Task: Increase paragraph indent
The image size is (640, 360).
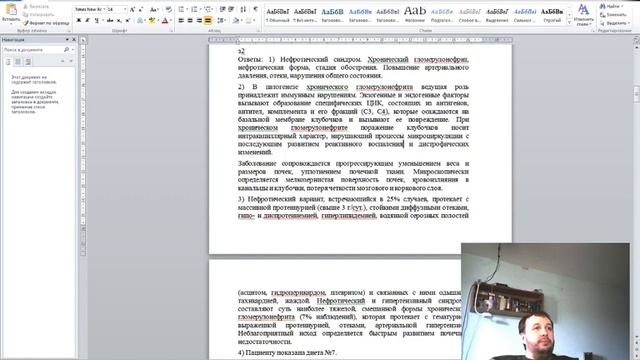Action: pyautogui.click(x=231, y=9)
